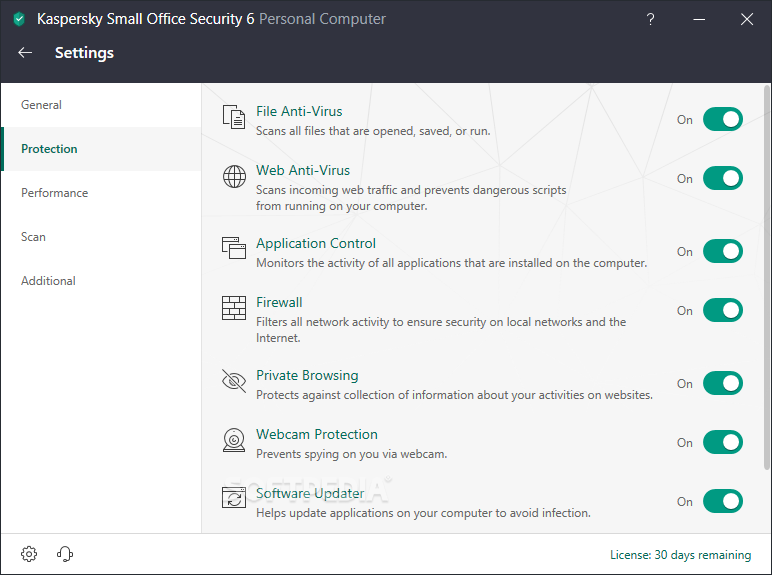The width and height of the screenshot is (772, 575).
Task: Open the General settings section
Action: [x=101, y=105]
